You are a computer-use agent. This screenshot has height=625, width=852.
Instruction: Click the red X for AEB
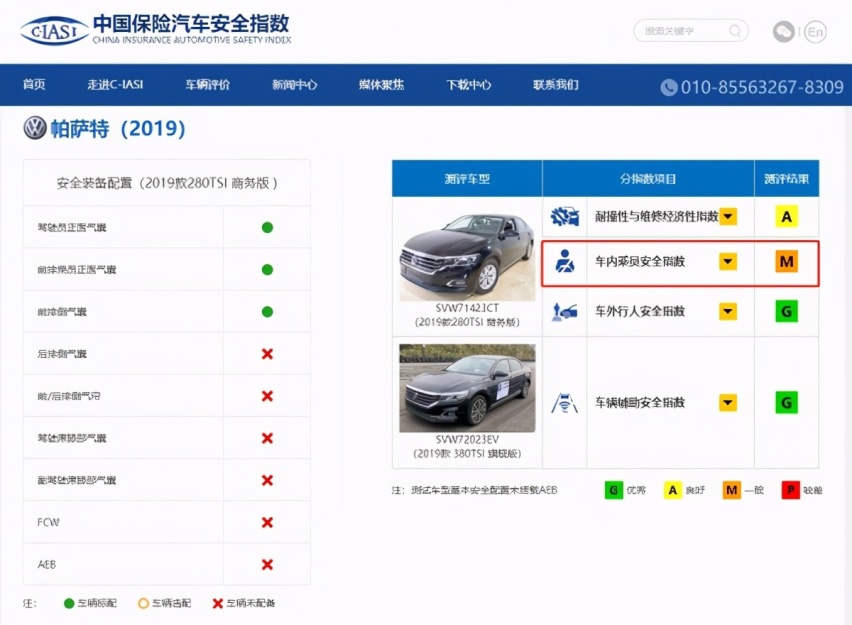(267, 565)
